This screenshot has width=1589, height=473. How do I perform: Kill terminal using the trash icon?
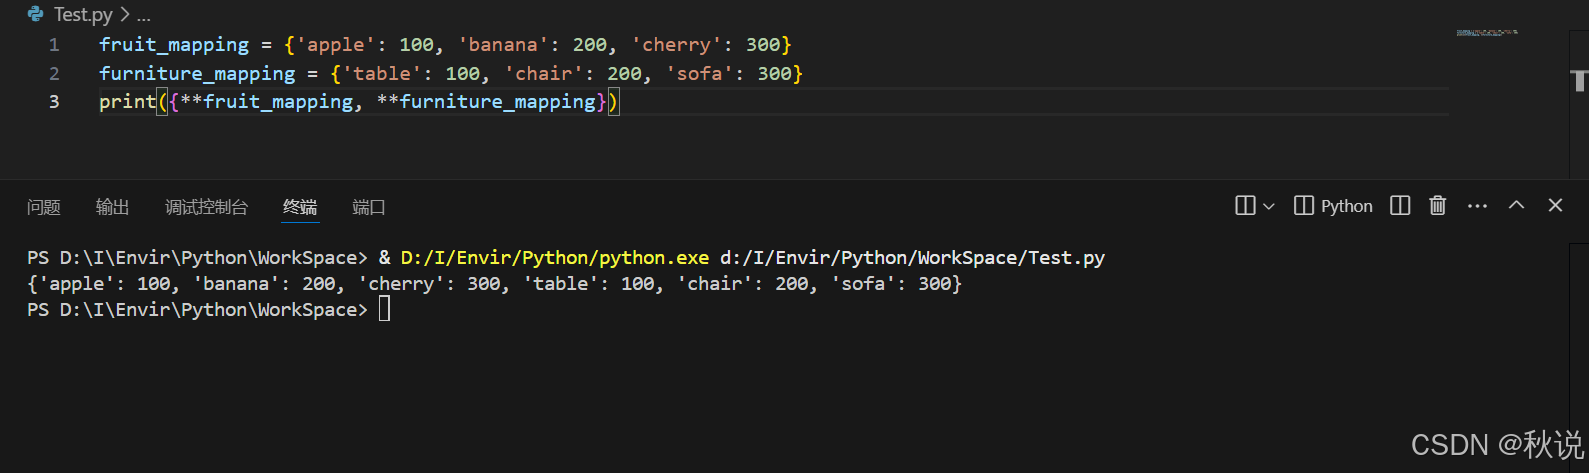tap(1437, 205)
